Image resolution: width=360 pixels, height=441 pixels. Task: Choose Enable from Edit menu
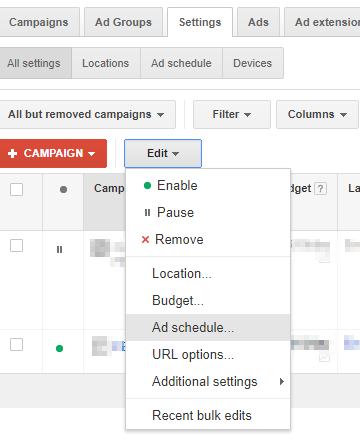[208, 185]
